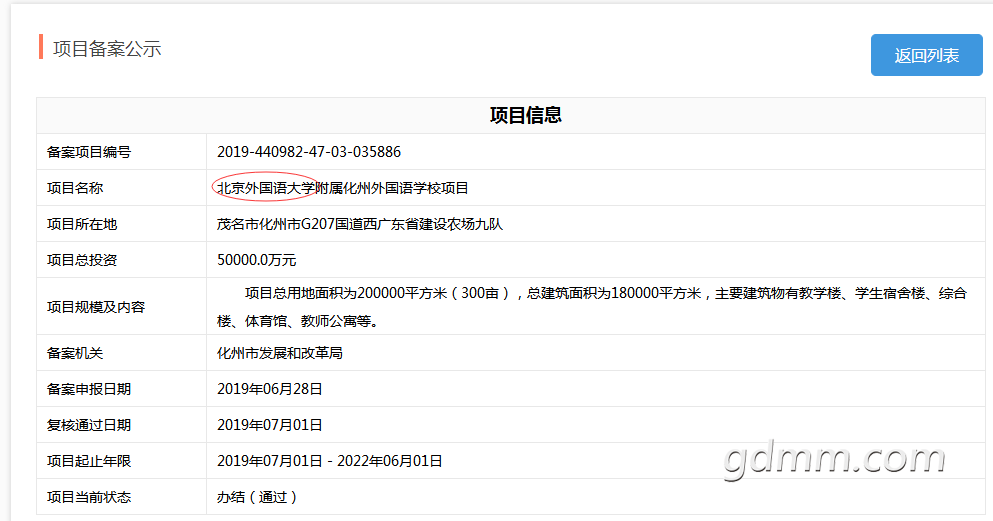
Task: Select project number 2019-440982-47-03-035886
Action: click(309, 152)
